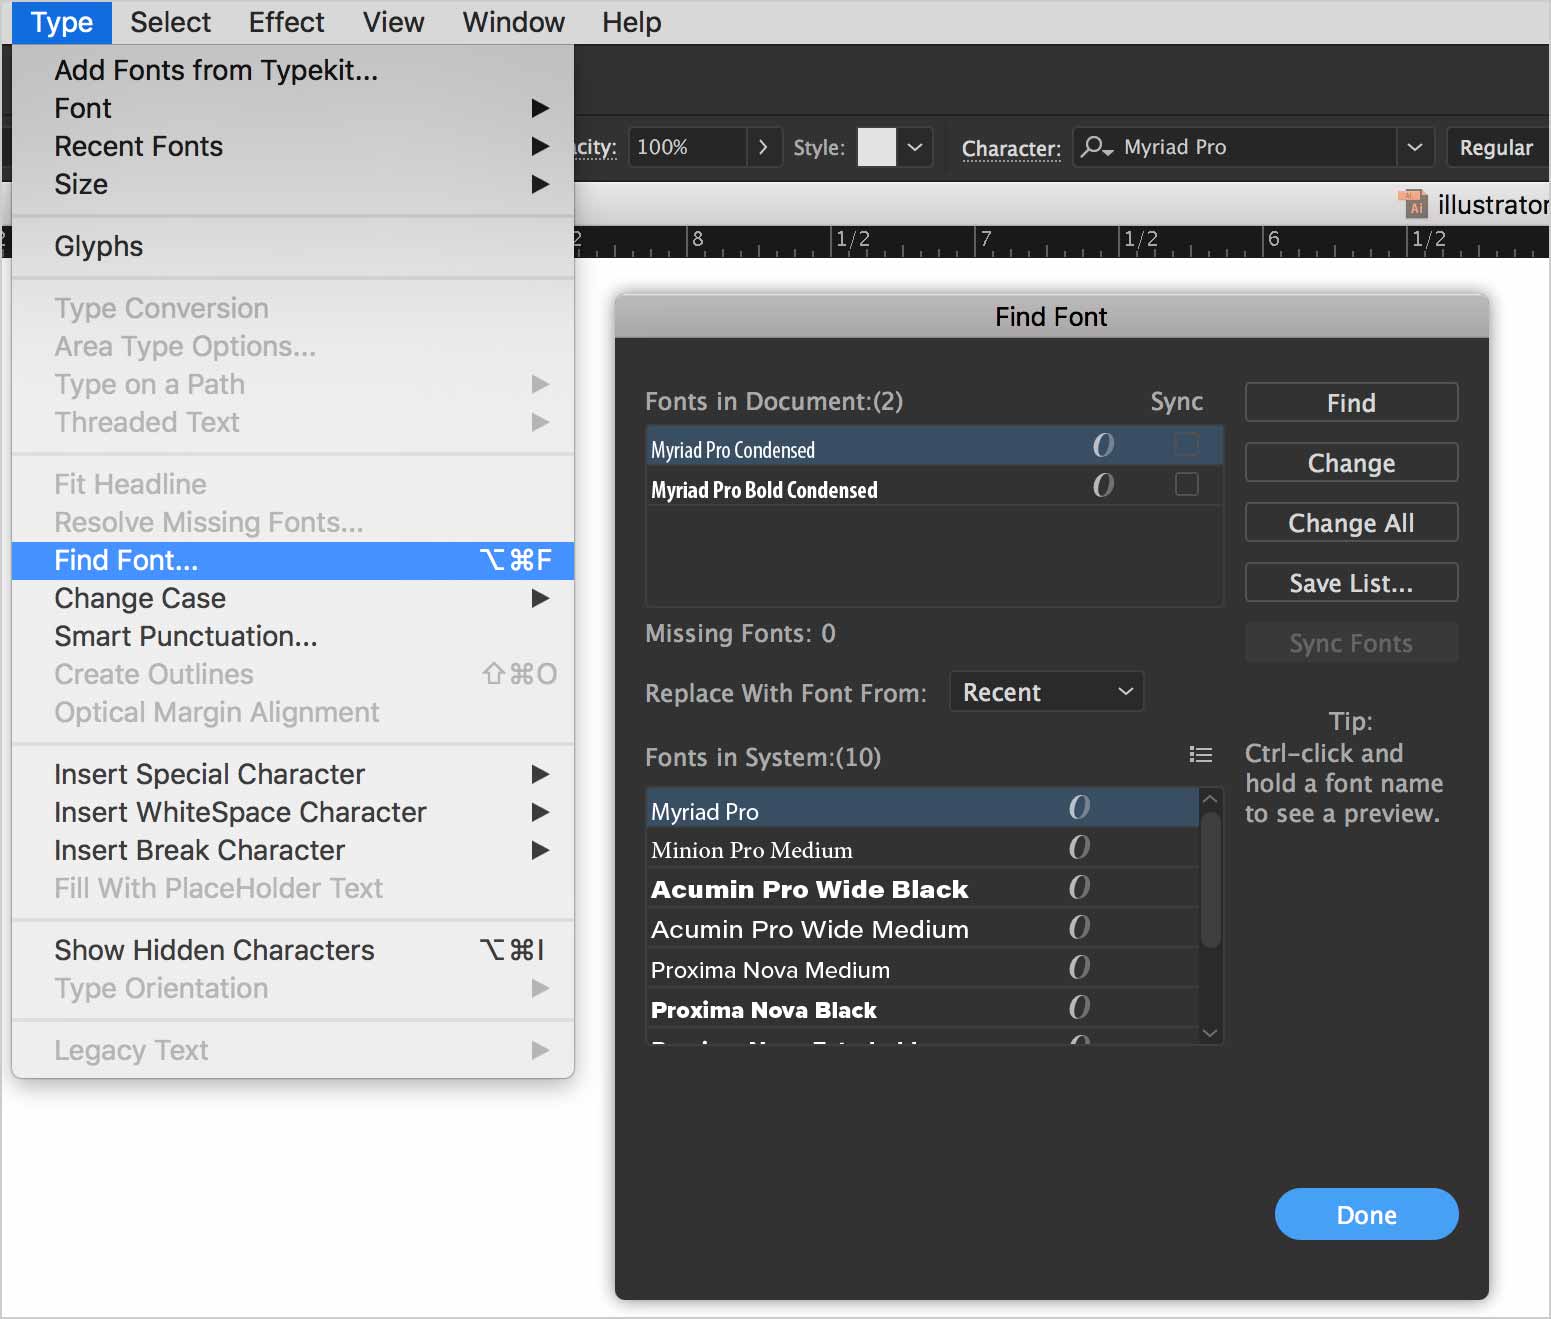Screen dimensions: 1551x1319
Task: Select Myriad Pro Condensed in document fonts
Action: coord(934,446)
